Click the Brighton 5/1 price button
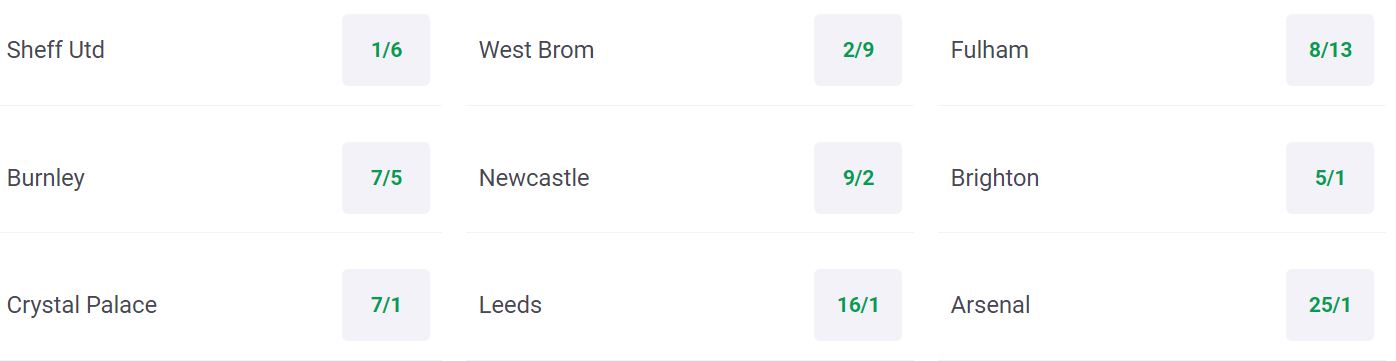The image size is (1396, 361). click(x=1330, y=178)
